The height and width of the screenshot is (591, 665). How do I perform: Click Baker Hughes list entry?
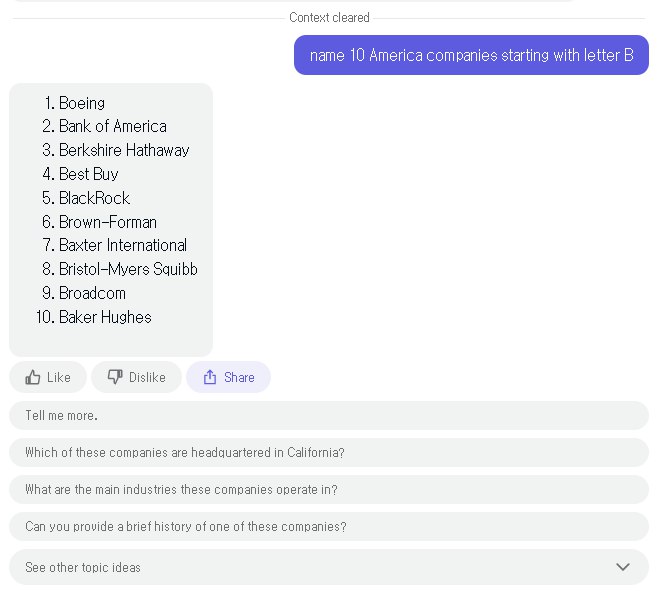(x=105, y=317)
